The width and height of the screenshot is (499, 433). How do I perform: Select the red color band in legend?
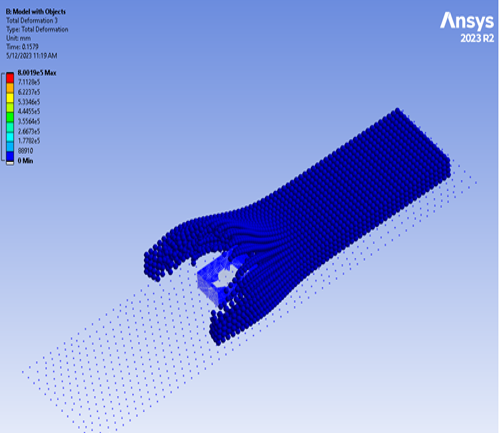(10, 78)
